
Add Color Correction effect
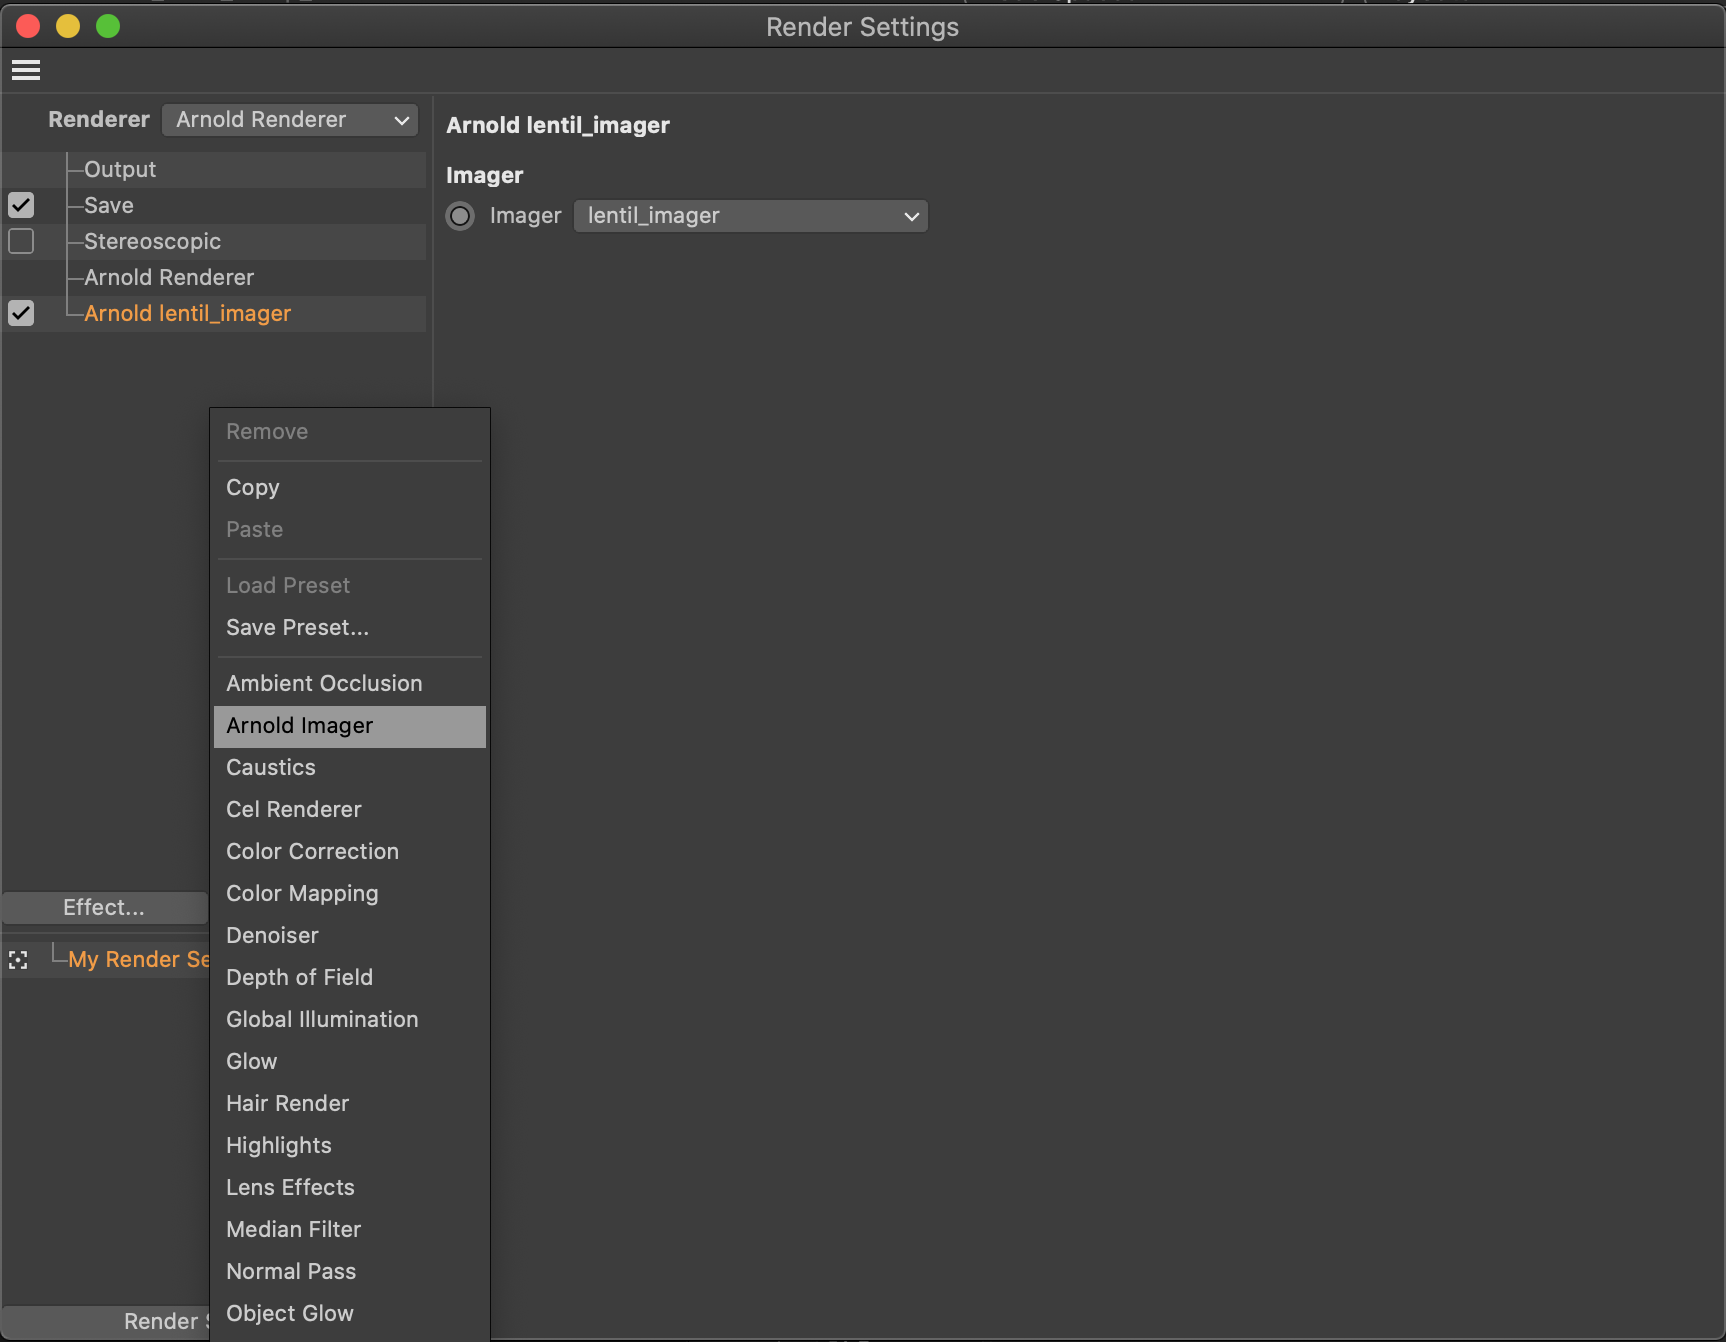(350, 852)
